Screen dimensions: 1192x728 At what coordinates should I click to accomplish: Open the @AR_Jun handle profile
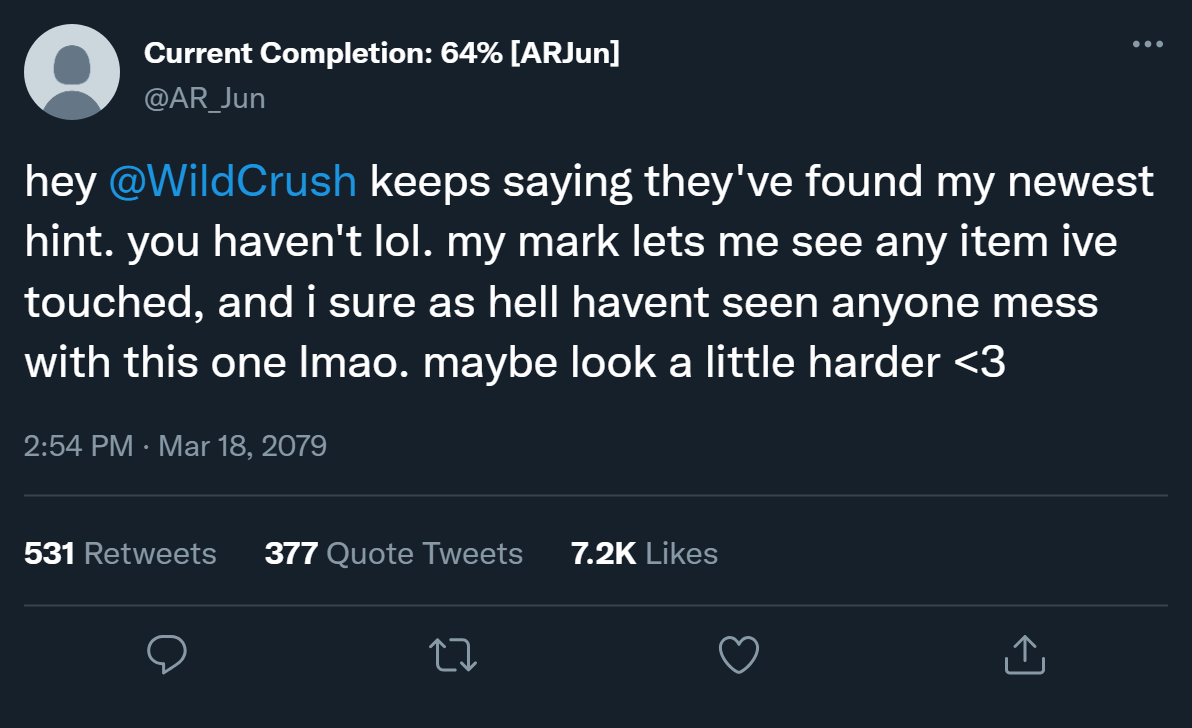pos(205,98)
